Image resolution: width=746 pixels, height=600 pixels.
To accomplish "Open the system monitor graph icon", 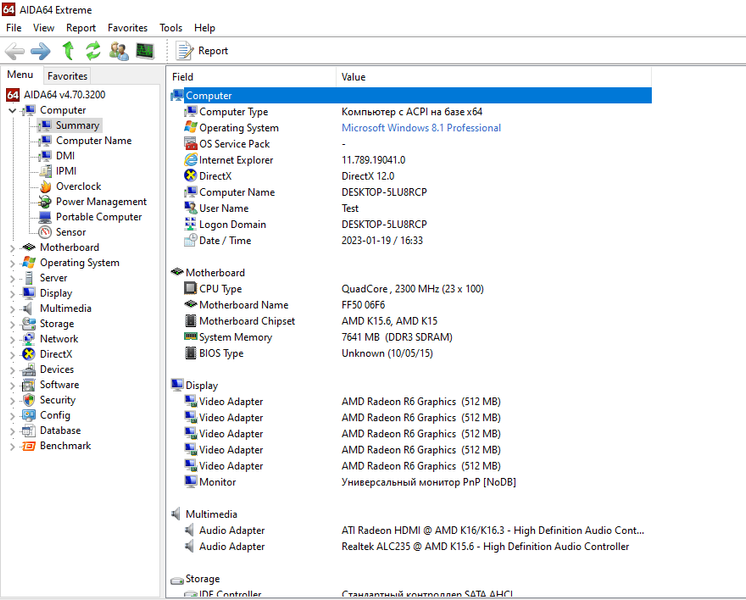I will click(x=145, y=50).
